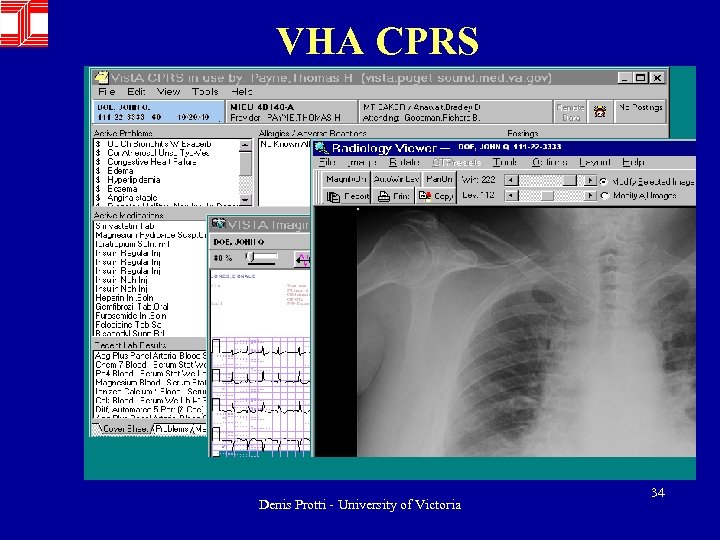Click the VISTA Imaging window title icon
720x540 pixels.
coord(219,224)
